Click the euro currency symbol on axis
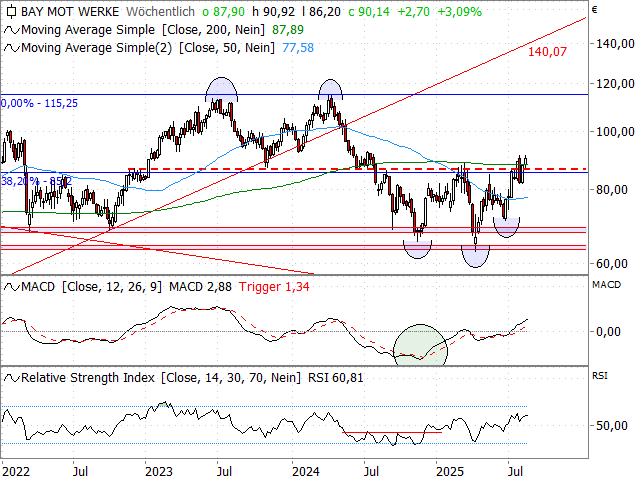 pyautogui.click(x=595, y=9)
